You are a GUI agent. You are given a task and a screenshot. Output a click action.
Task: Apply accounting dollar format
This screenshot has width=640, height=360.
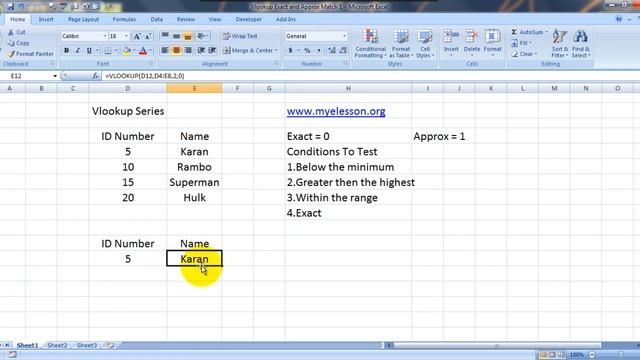pos(290,51)
